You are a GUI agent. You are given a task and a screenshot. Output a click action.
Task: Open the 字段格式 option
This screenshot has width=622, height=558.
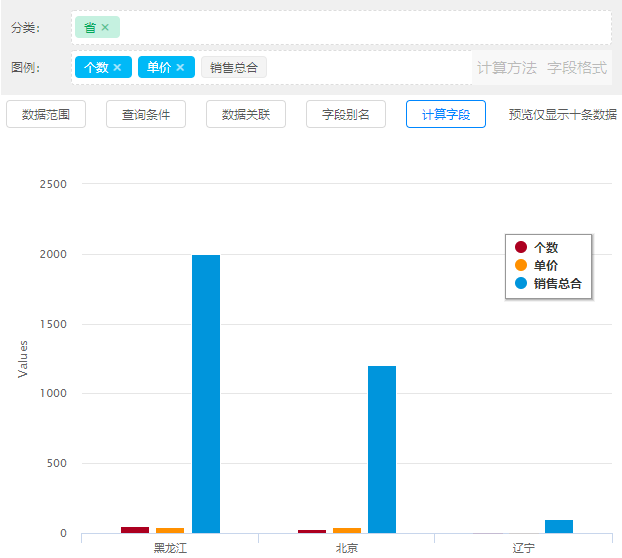pos(577,68)
